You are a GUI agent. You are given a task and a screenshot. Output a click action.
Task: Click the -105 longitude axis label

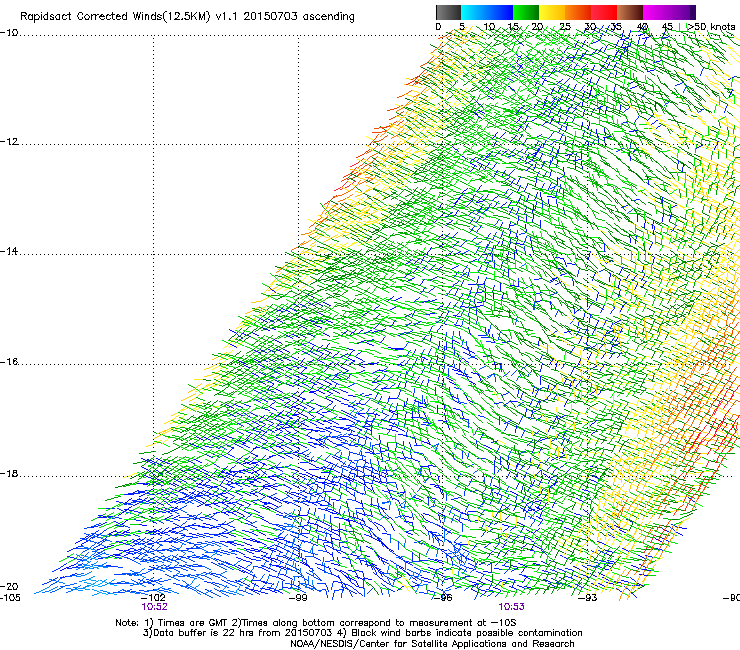coord(10,598)
